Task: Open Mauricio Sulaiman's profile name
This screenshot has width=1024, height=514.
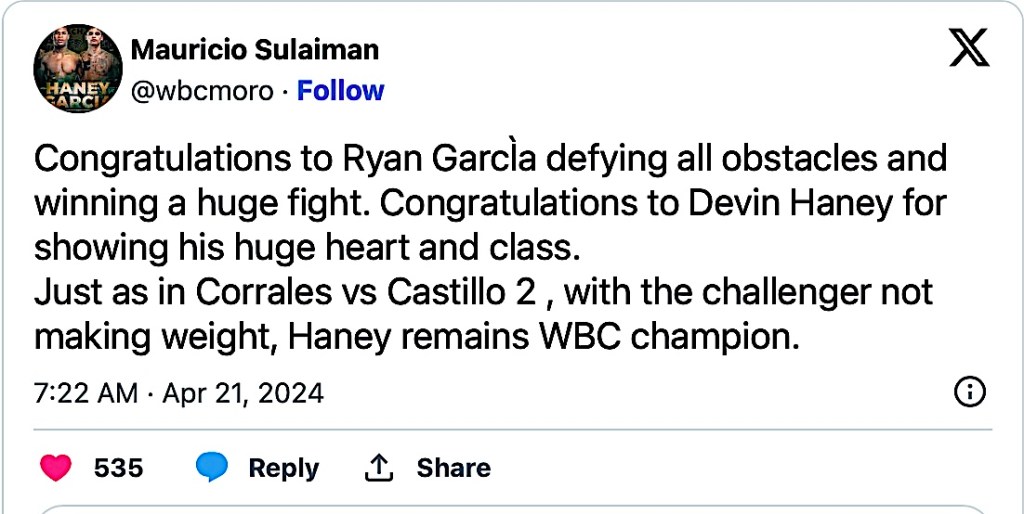Action: 255,49
